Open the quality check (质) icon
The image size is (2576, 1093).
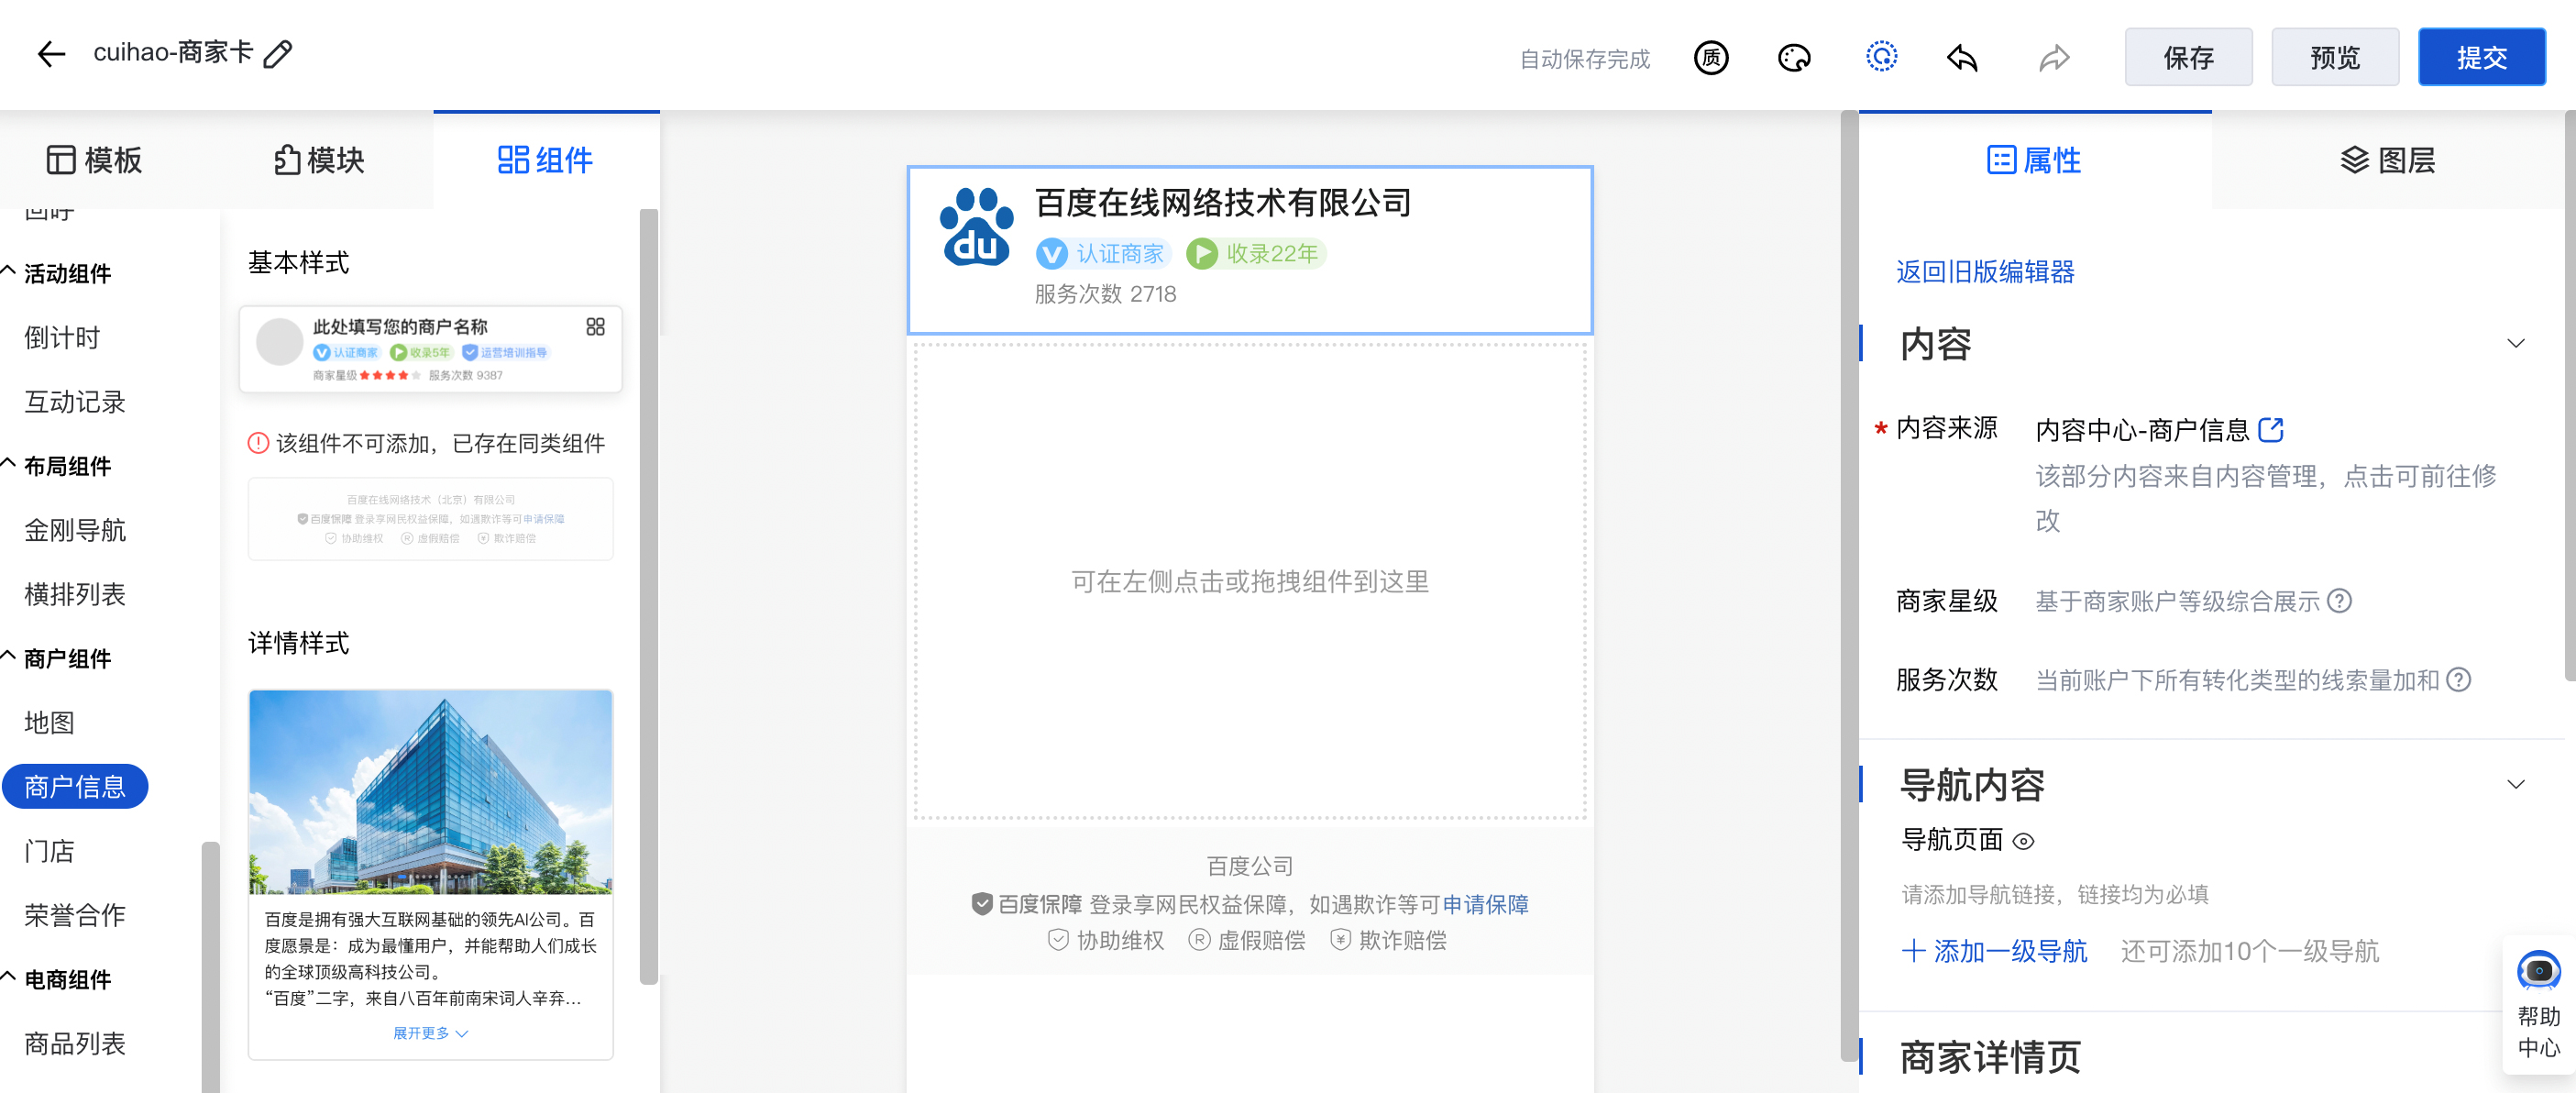click(1711, 58)
